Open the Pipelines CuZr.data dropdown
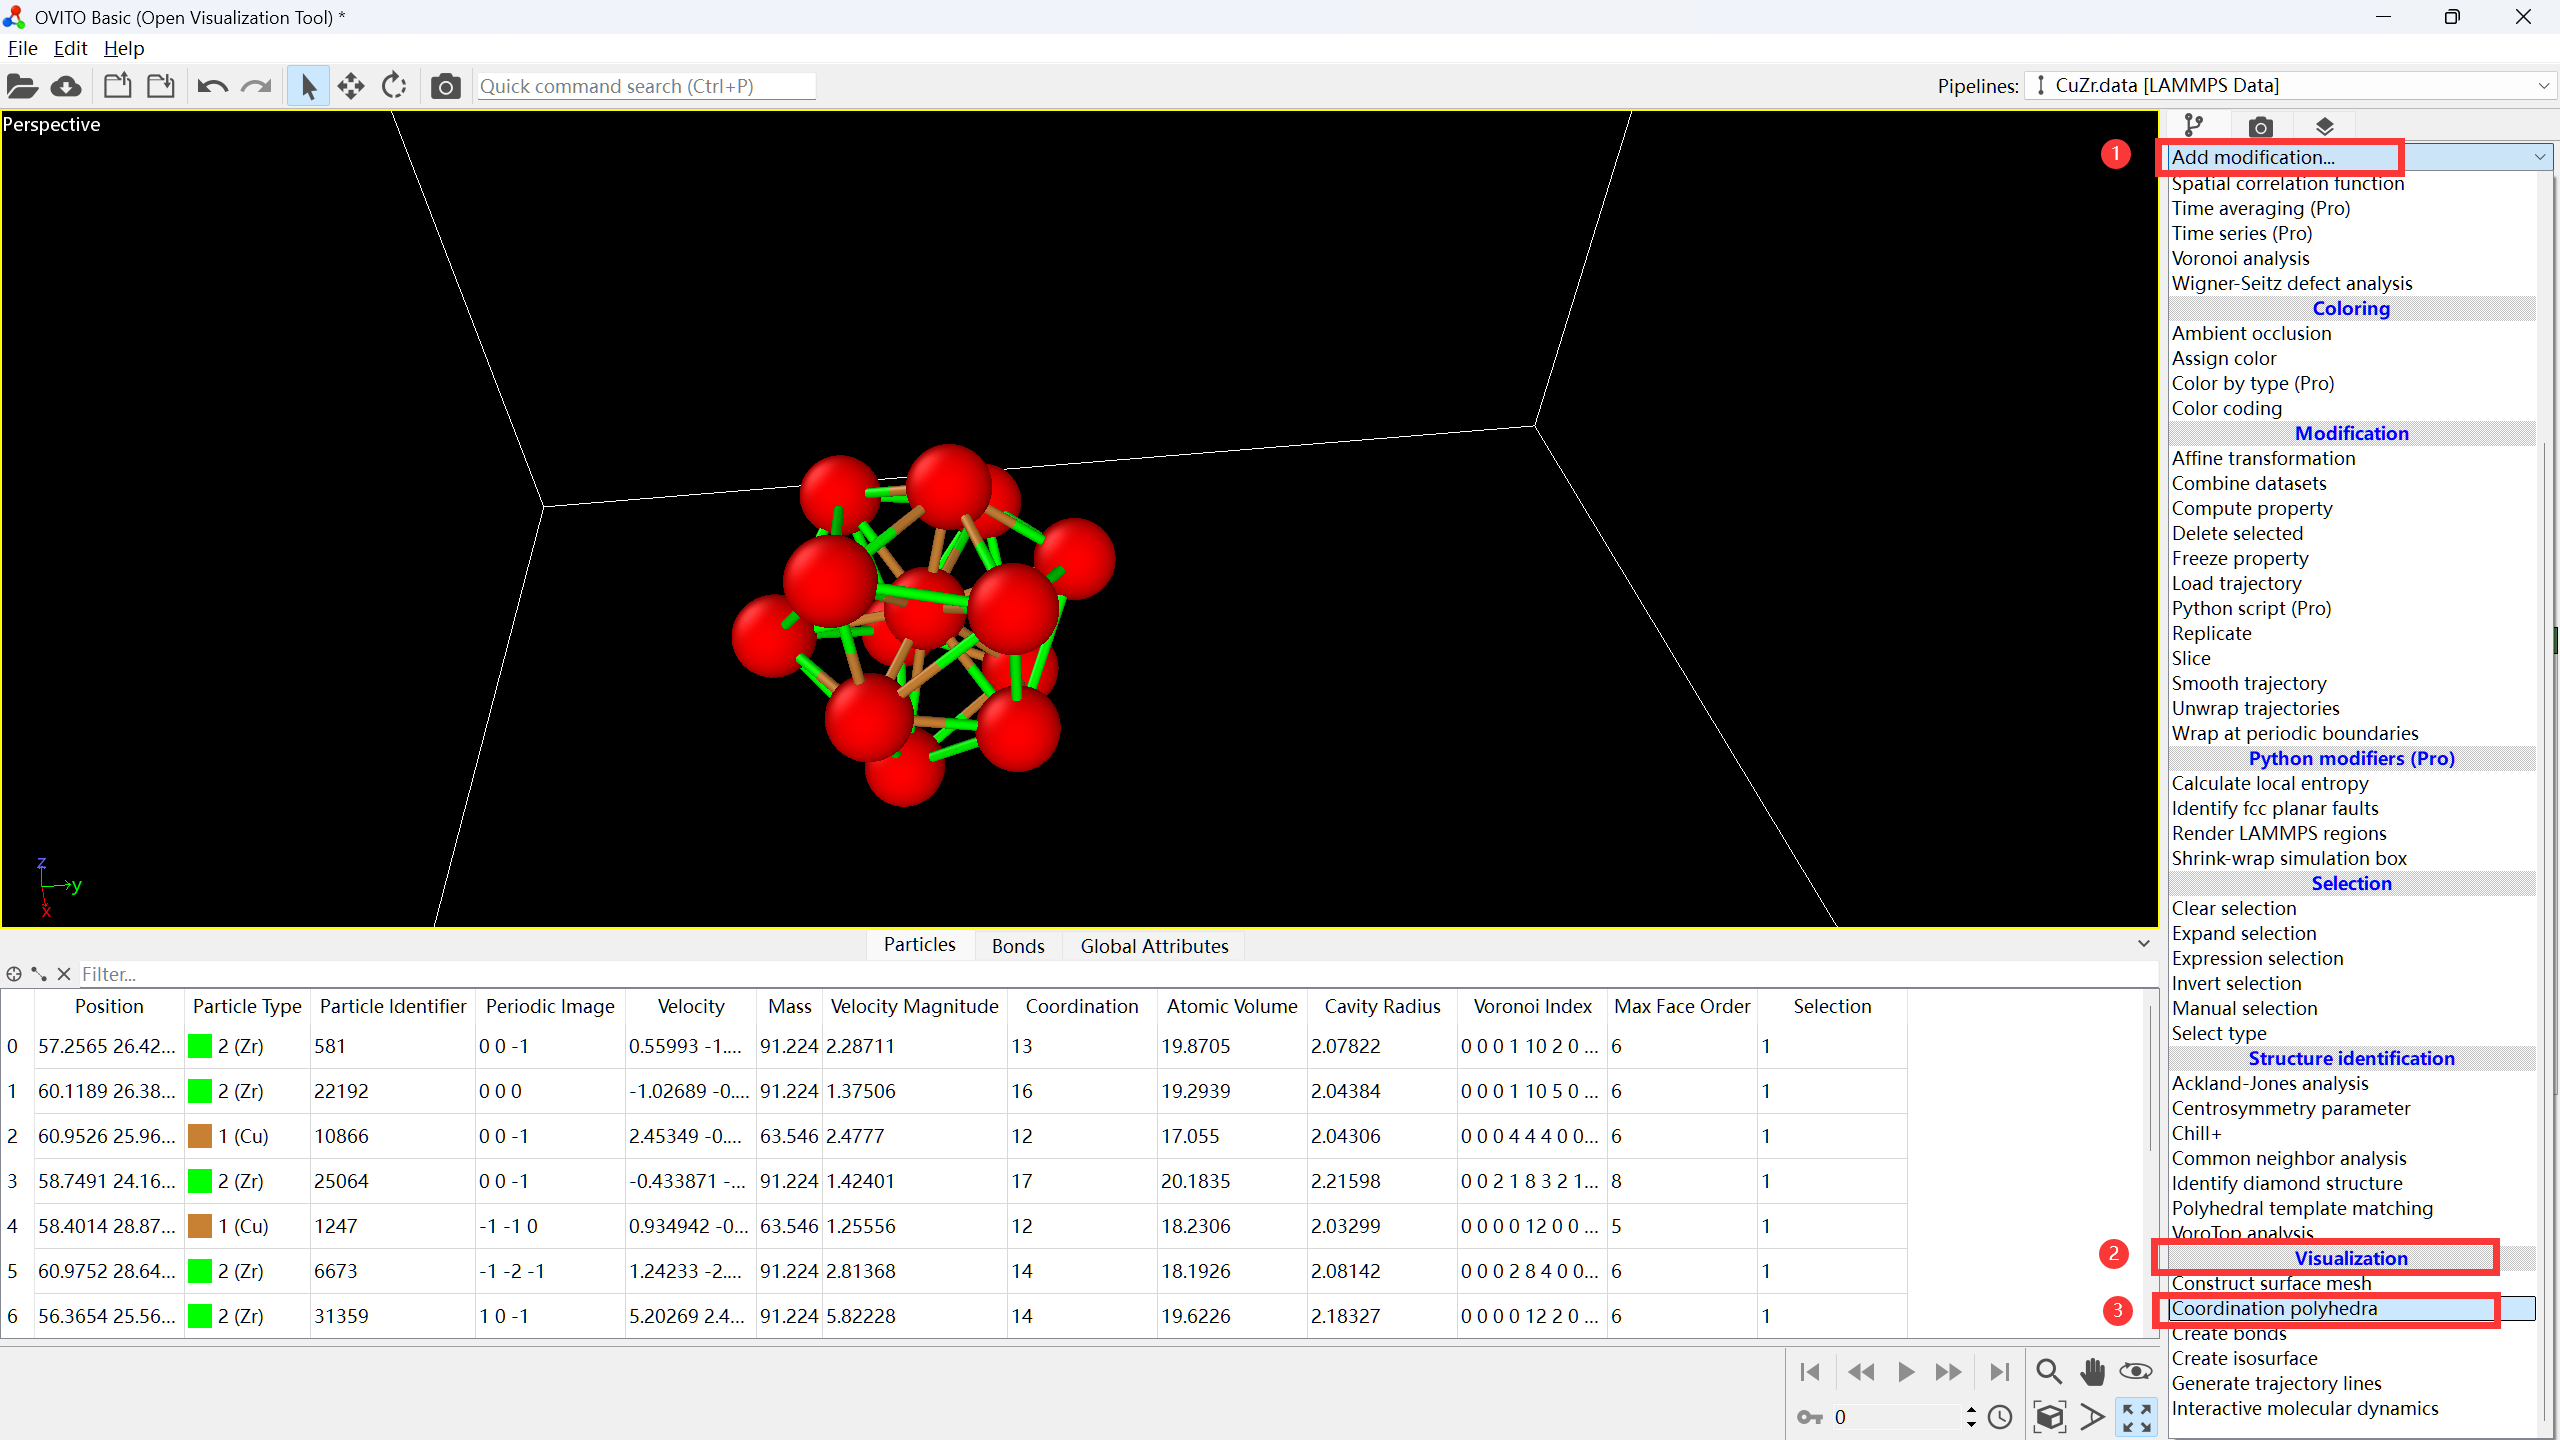Screen dimensions: 2560x1440 (x=2290, y=86)
